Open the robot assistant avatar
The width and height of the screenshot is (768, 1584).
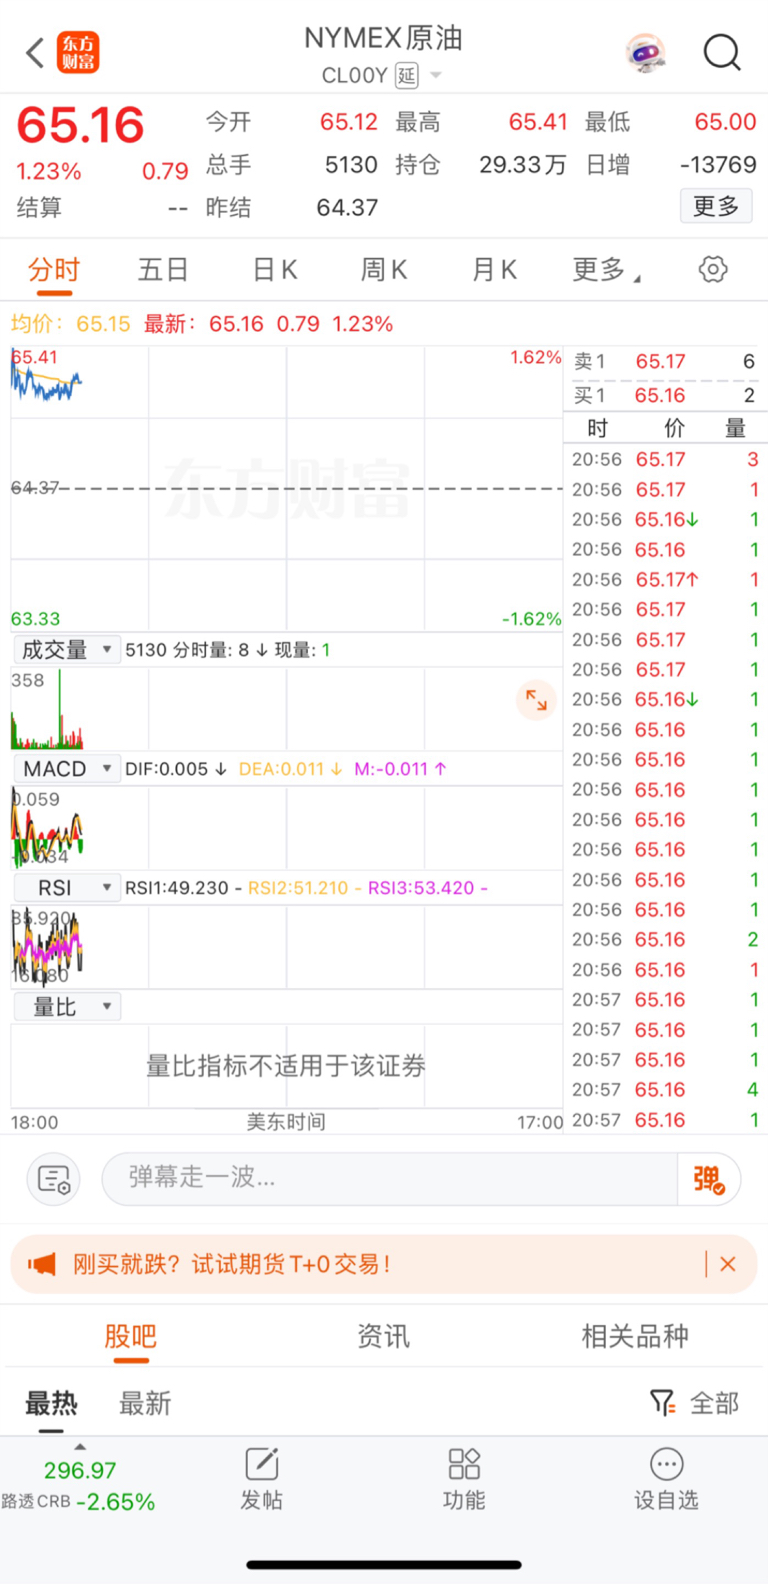[646, 52]
